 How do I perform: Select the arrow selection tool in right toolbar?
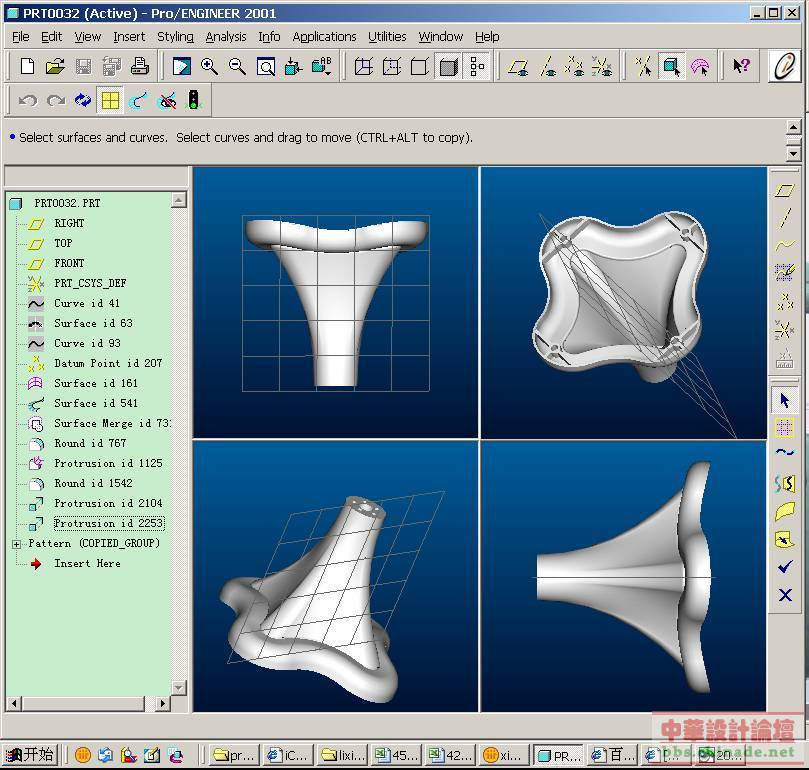point(785,400)
